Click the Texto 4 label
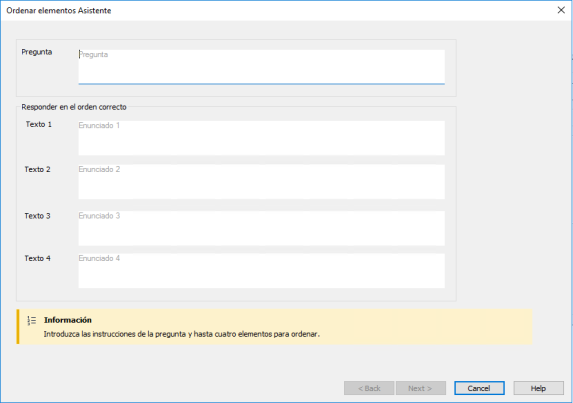This screenshot has height=403, width=573. click(38, 258)
